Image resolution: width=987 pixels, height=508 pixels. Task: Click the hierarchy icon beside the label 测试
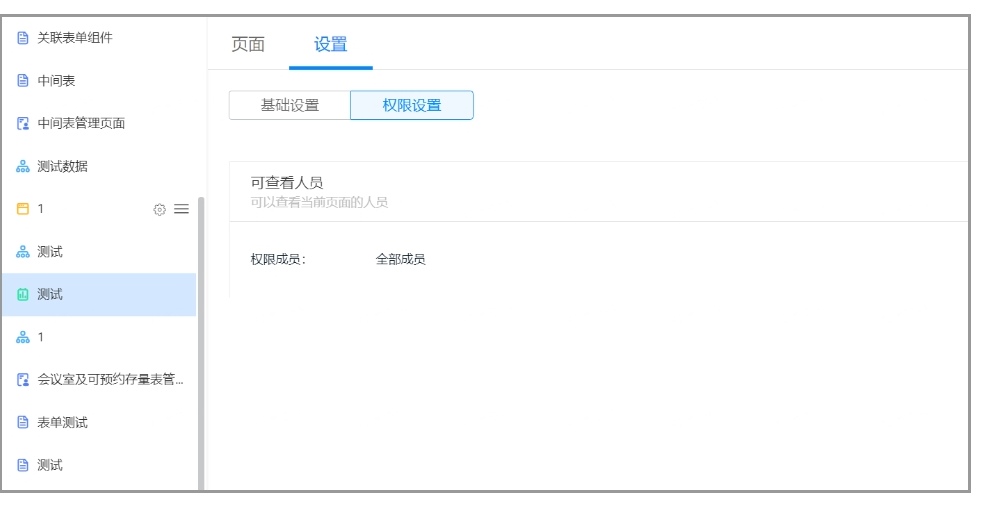coord(23,252)
